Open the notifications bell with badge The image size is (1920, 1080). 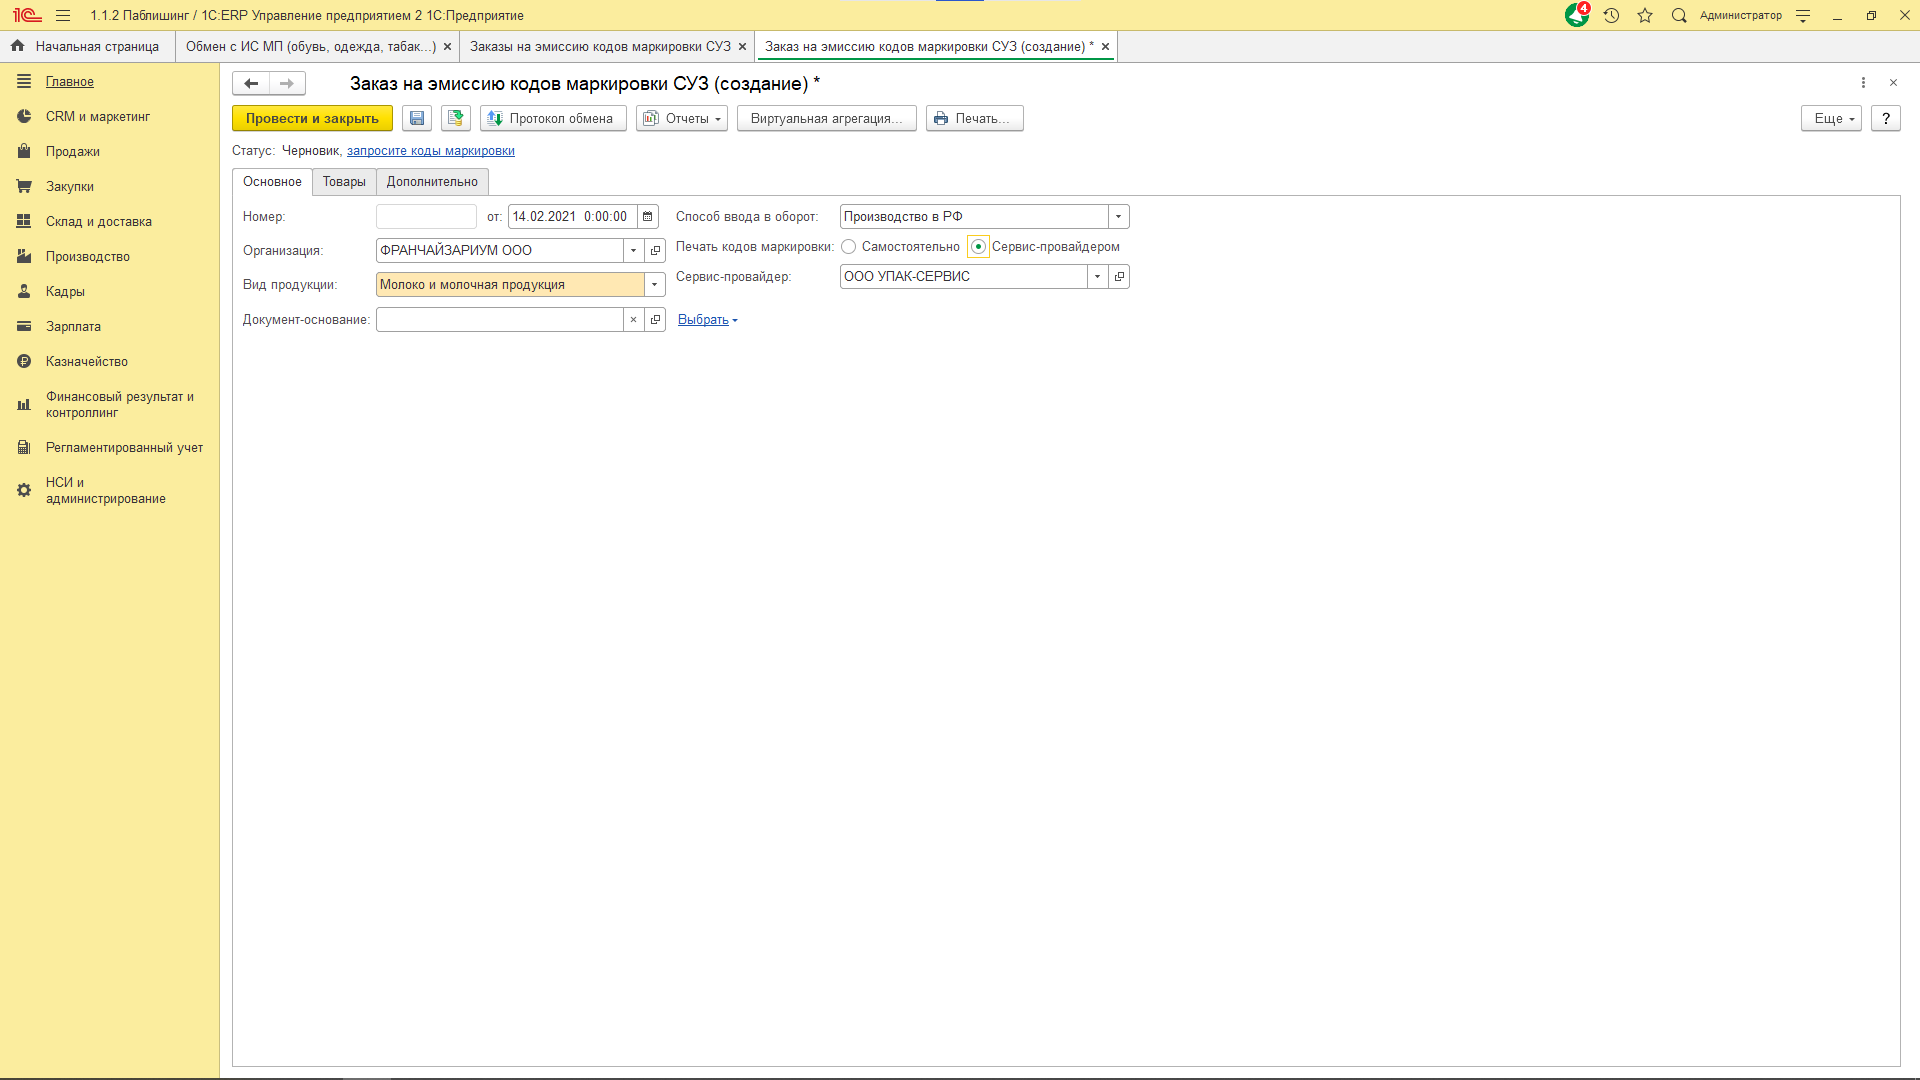[x=1577, y=15]
